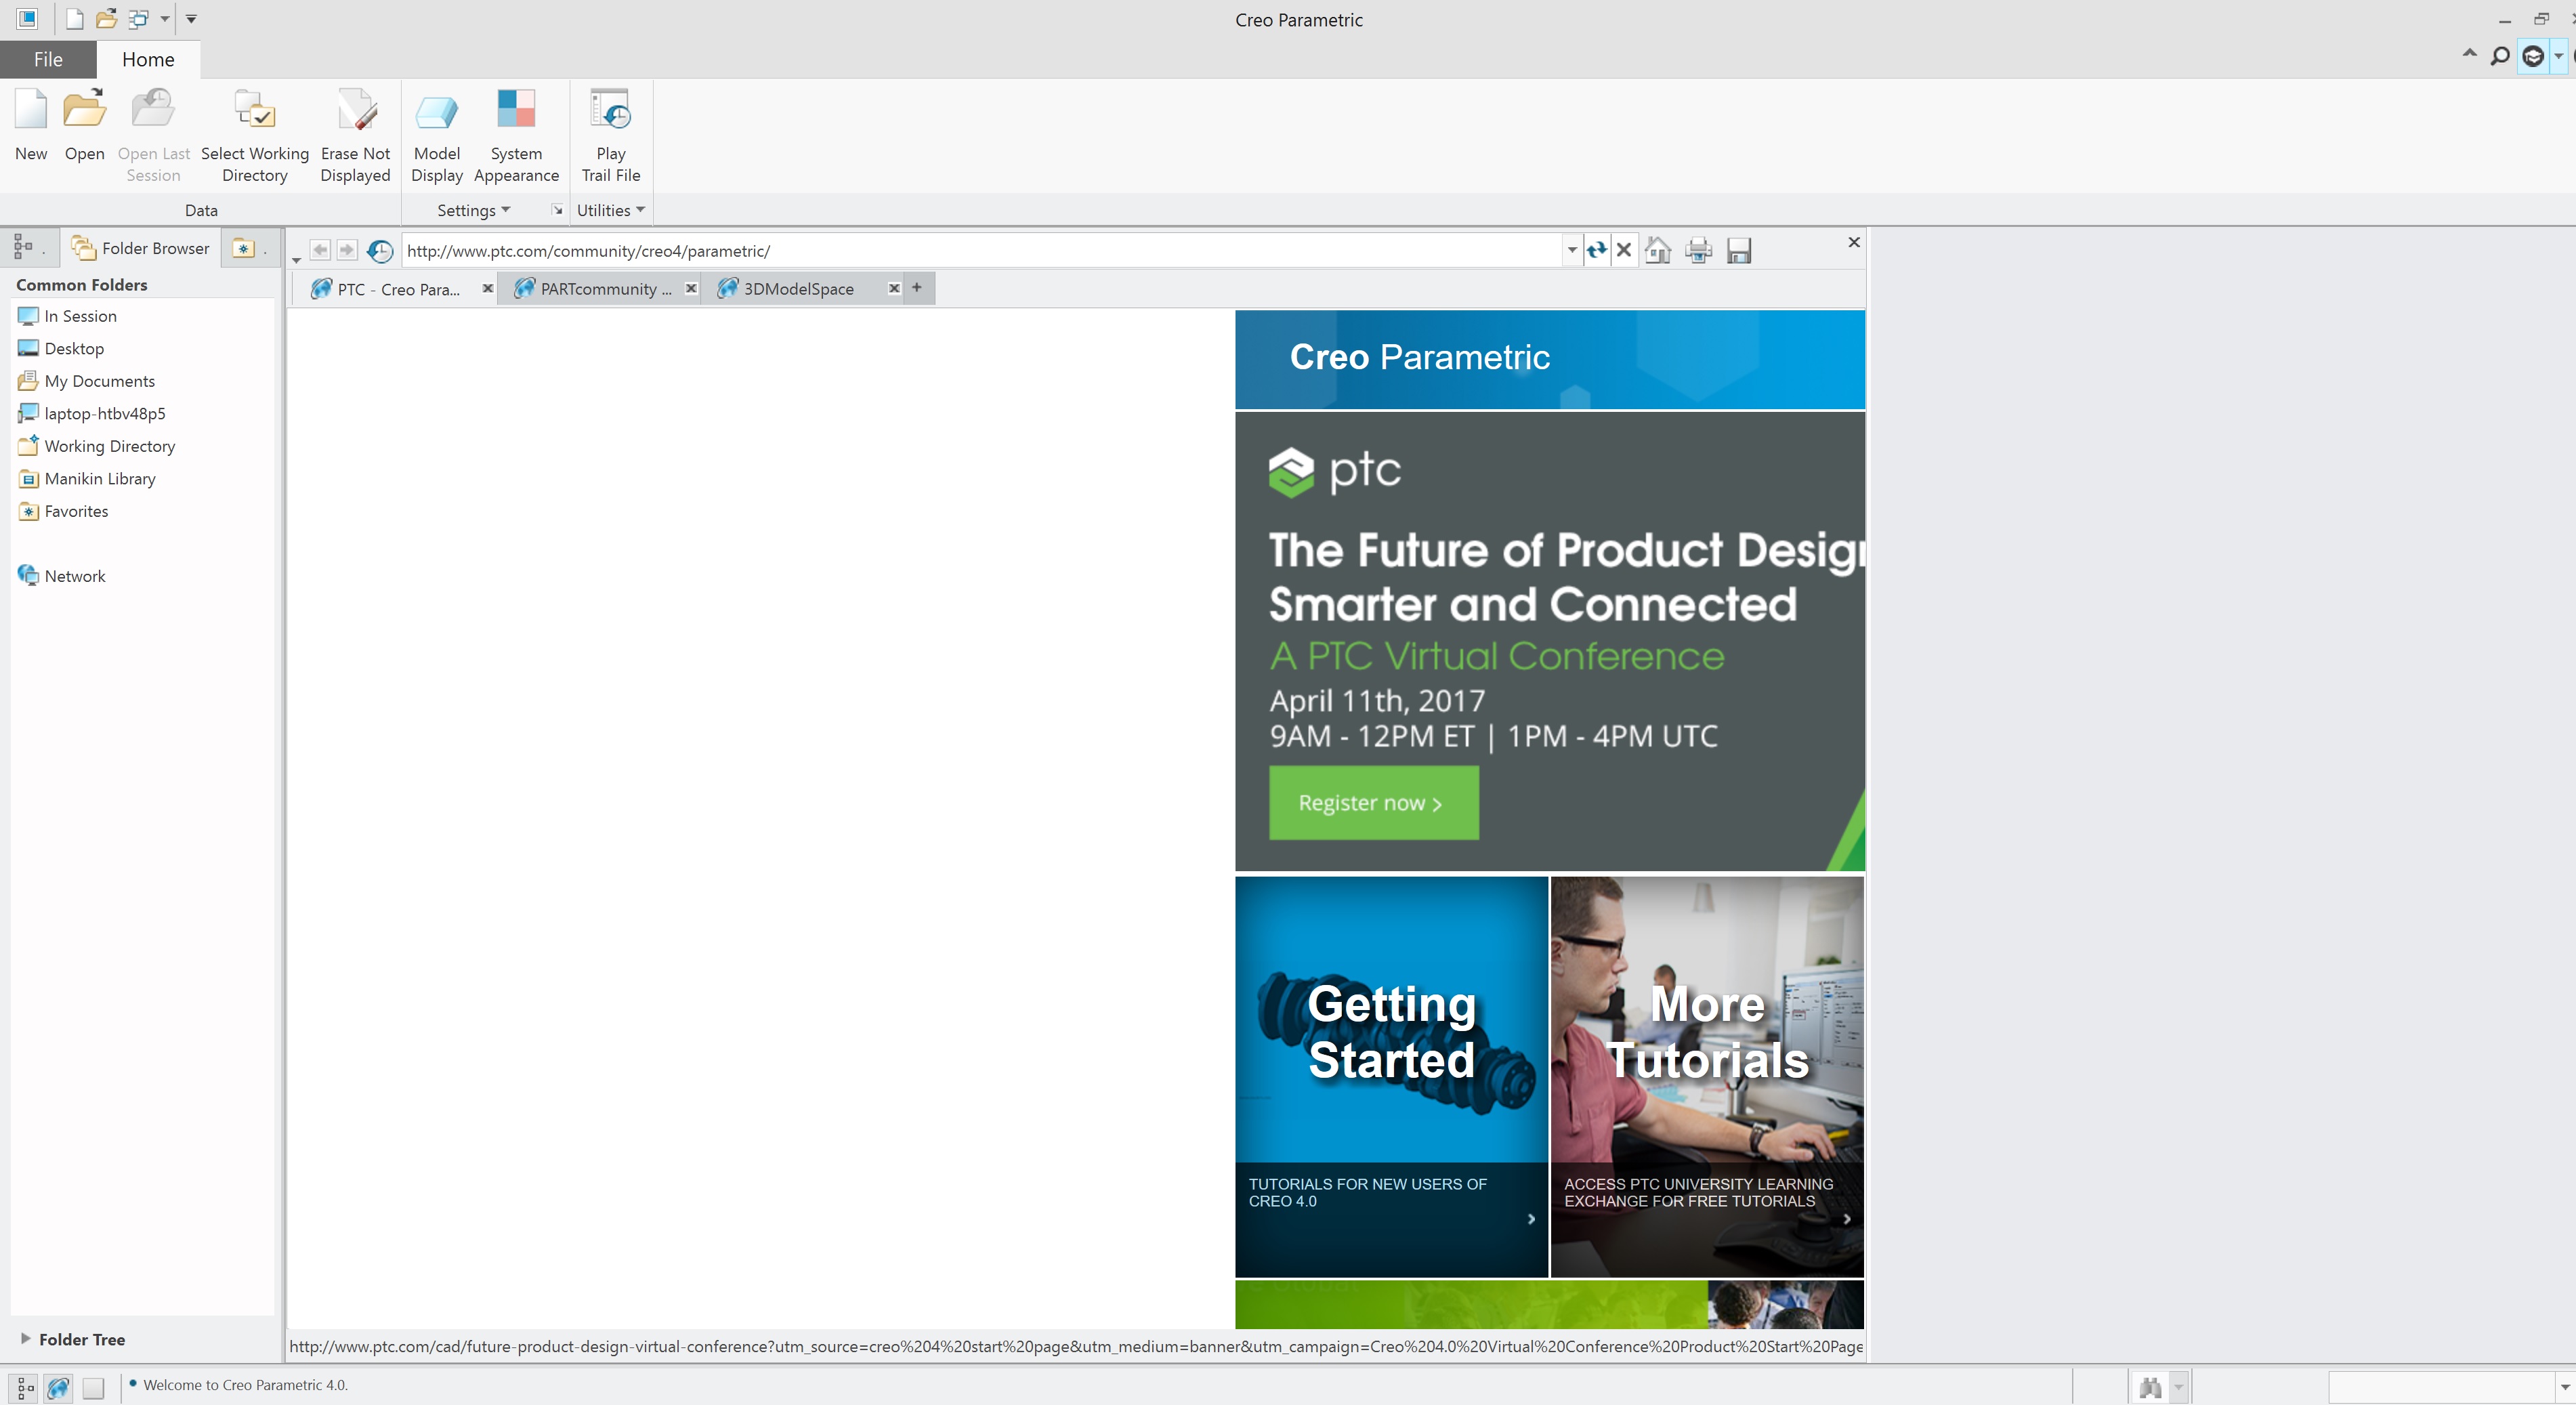Open the address bar URL dropdown
2576x1405 pixels.
1572,250
